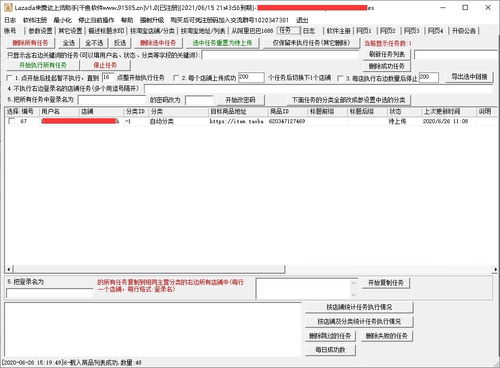The height and width of the screenshot is (368, 500).
Task: Click the 全选 button
Action: (69, 43)
